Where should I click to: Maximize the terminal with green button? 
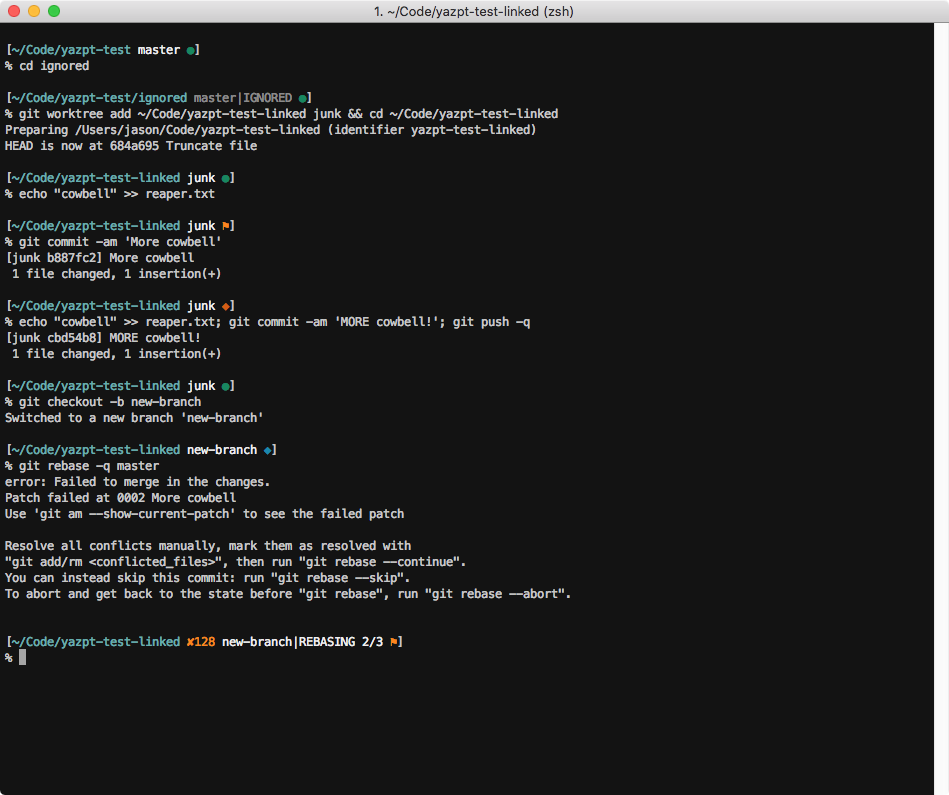coord(54,11)
